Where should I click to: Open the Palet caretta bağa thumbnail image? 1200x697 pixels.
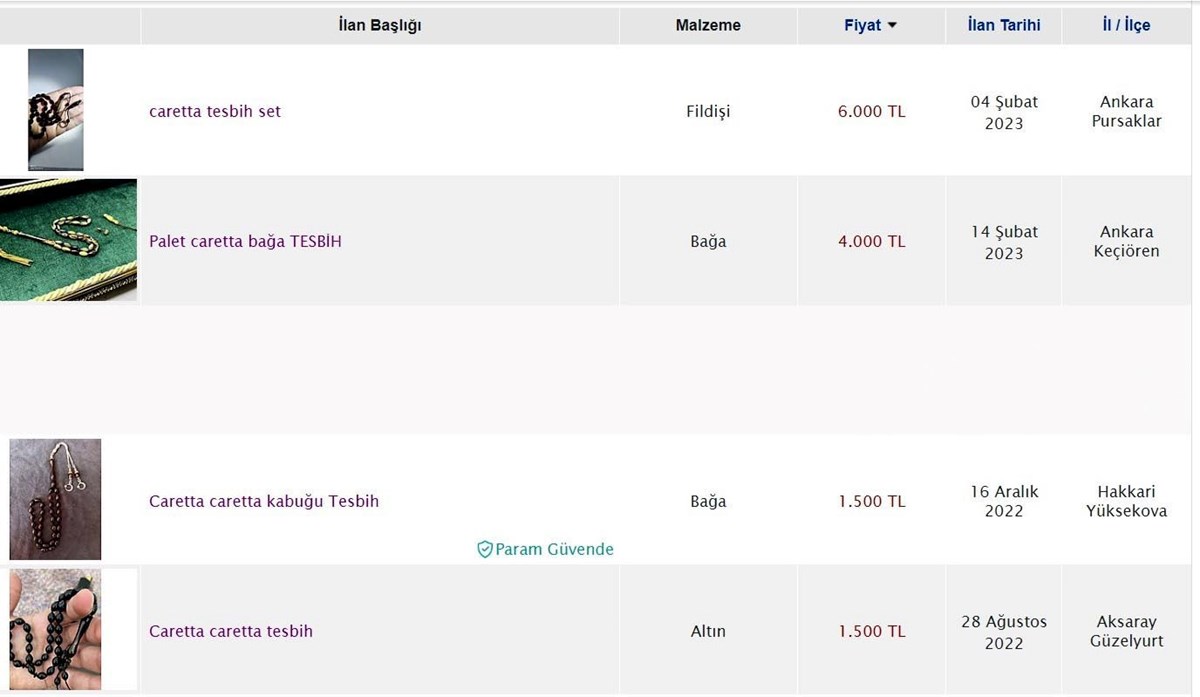pos(68,240)
